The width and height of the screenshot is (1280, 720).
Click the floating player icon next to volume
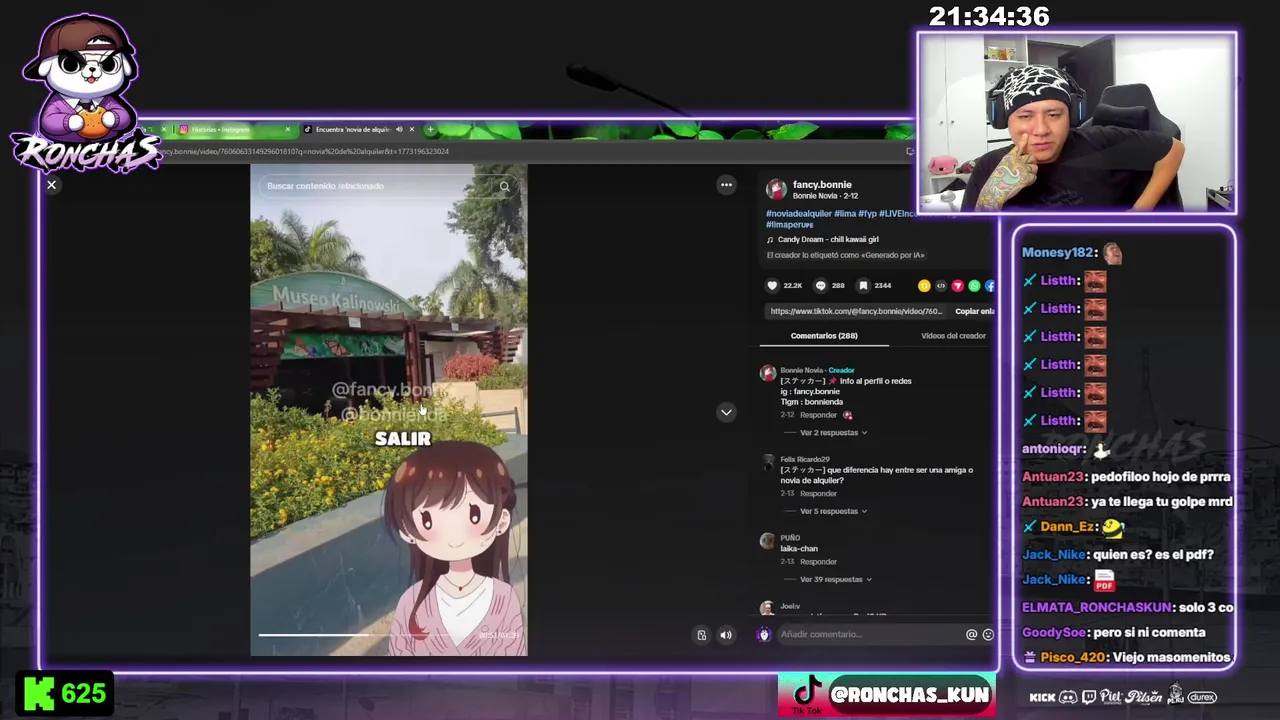[702, 635]
